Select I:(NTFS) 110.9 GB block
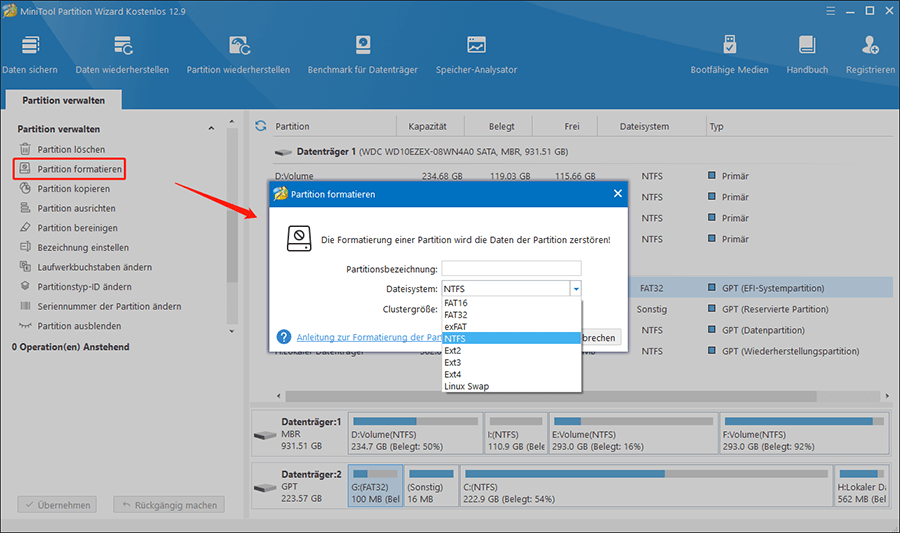Screen dimensions: 900x533 [515, 433]
